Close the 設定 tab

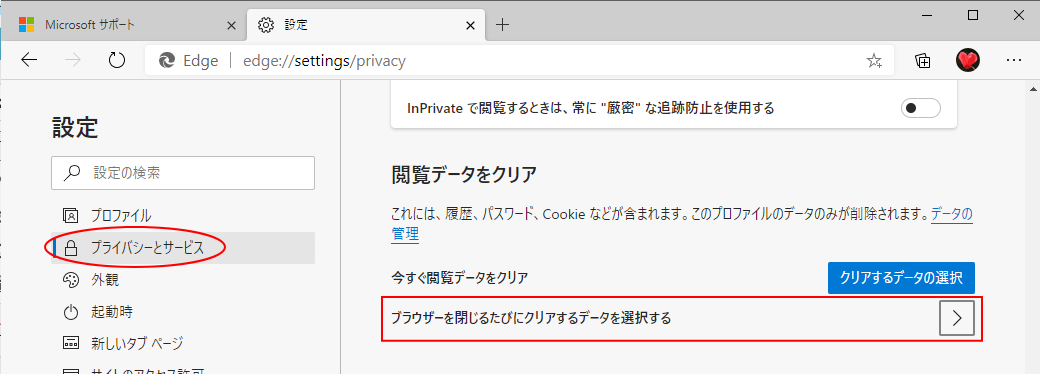pos(470,26)
